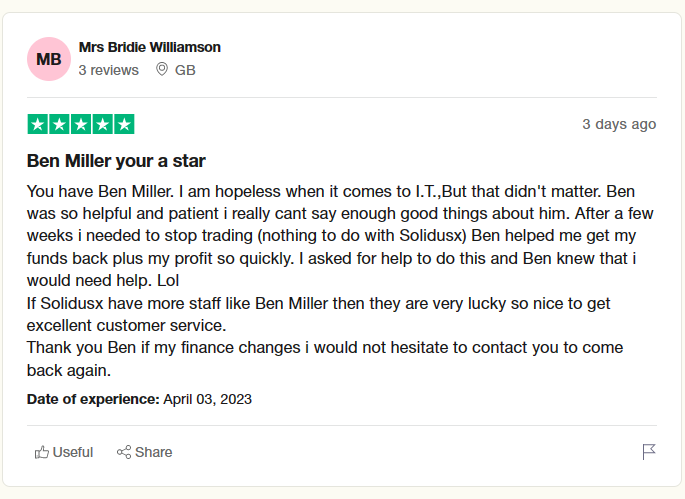Click the GB country label

pyautogui.click(x=185, y=70)
